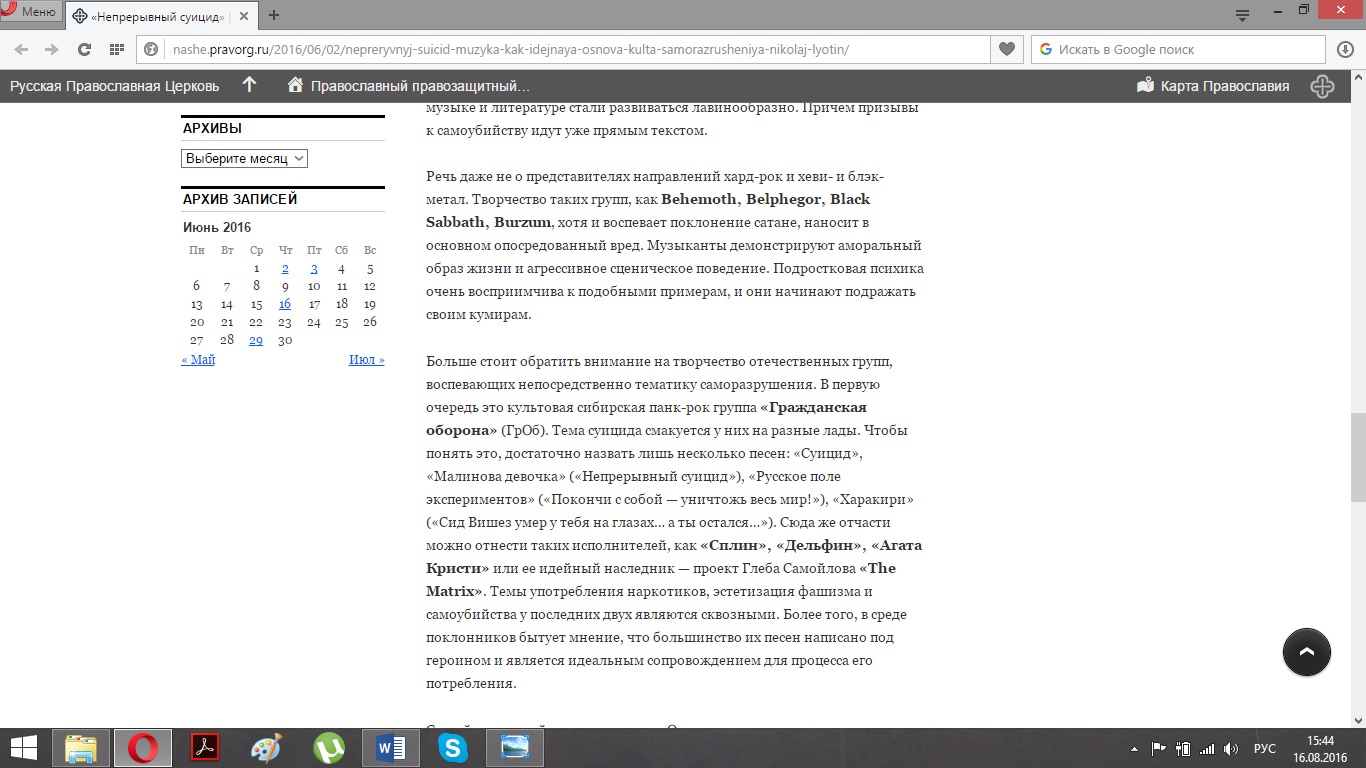Click the bold text Behemoth

point(699,199)
